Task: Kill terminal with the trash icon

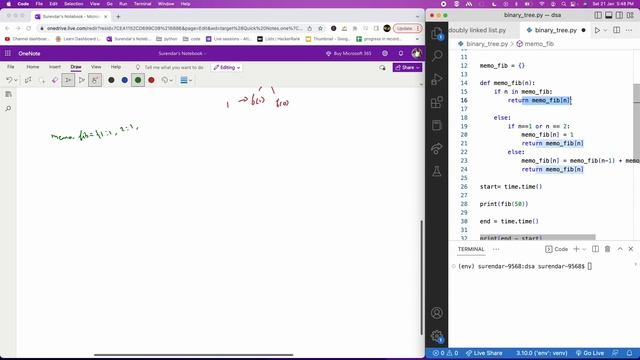Action: coord(607,249)
